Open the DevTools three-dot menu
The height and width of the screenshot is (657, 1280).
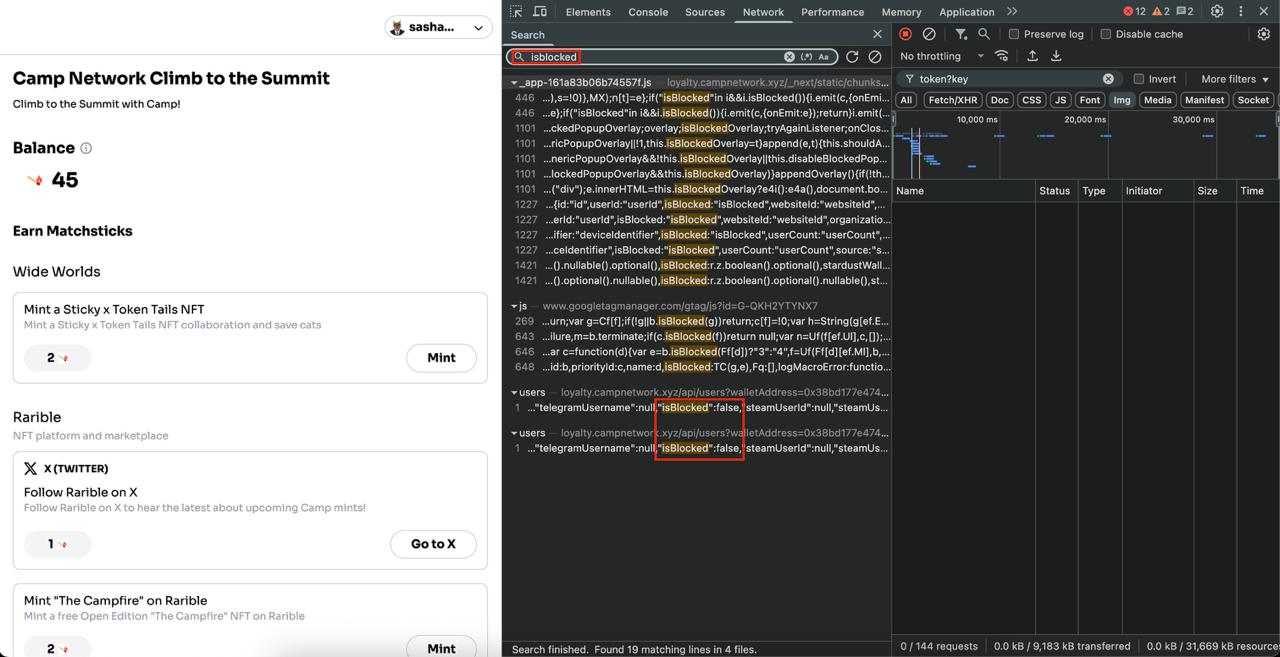(1241, 12)
